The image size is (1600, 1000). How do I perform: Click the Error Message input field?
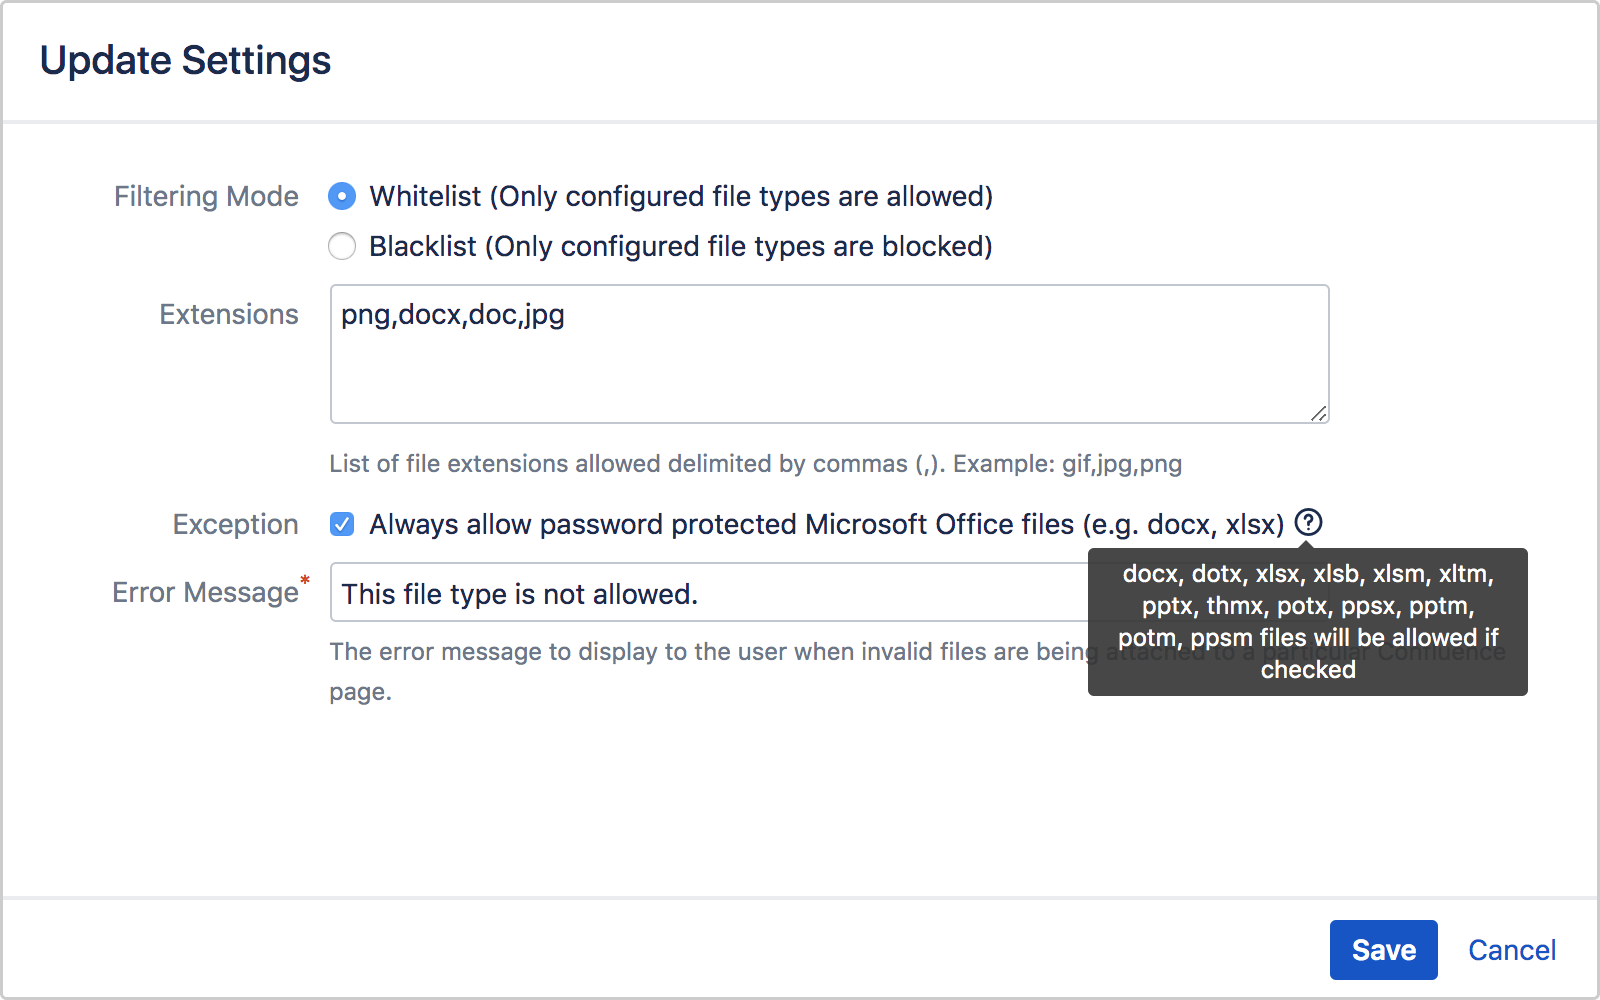pyautogui.click(x=700, y=592)
